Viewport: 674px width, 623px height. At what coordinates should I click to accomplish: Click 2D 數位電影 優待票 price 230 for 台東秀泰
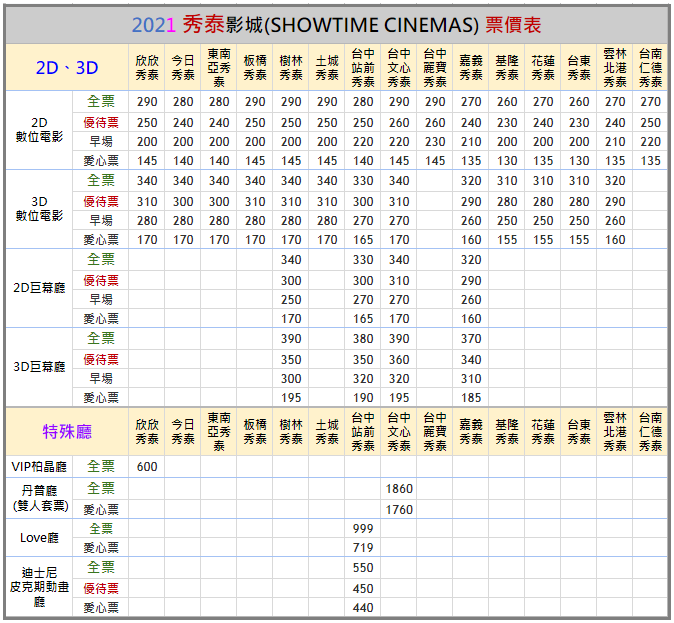pyautogui.click(x=579, y=123)
